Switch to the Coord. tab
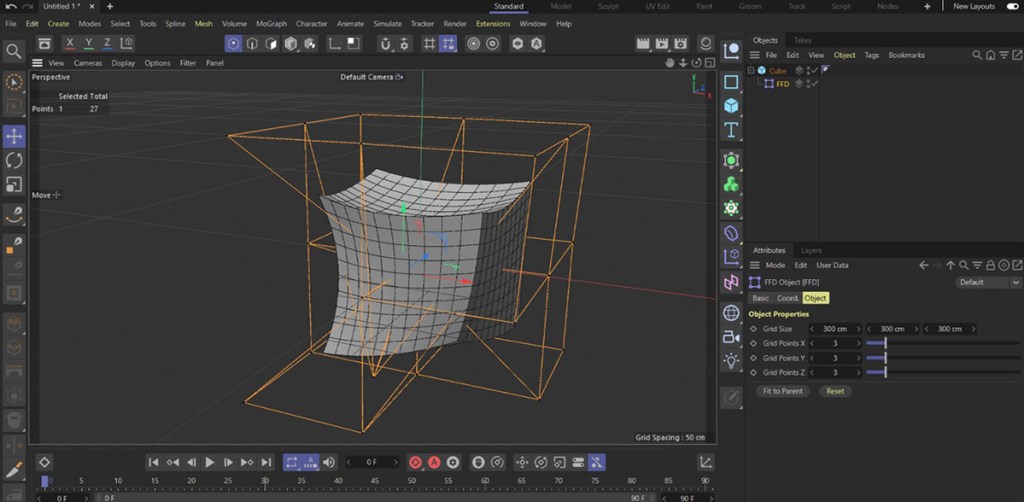Screen dimensions: 1024x502 point(787,298)
